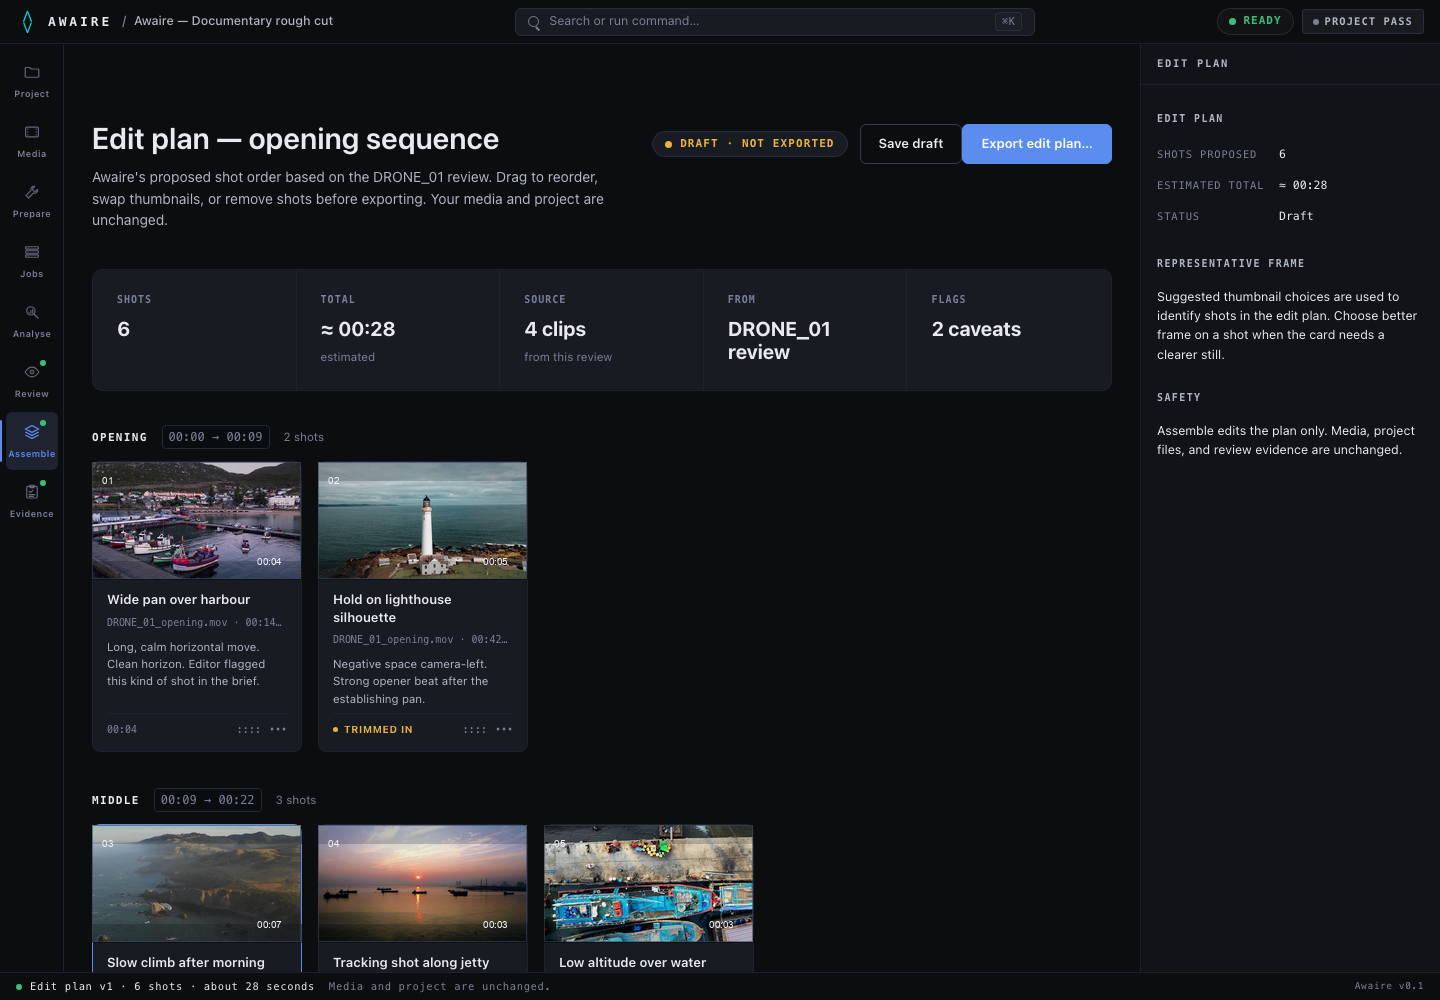The width and height of the screenshot is (1440, 1000).
Task: Click the 'Wide pan over harbour' title
Action: point(179,600)
